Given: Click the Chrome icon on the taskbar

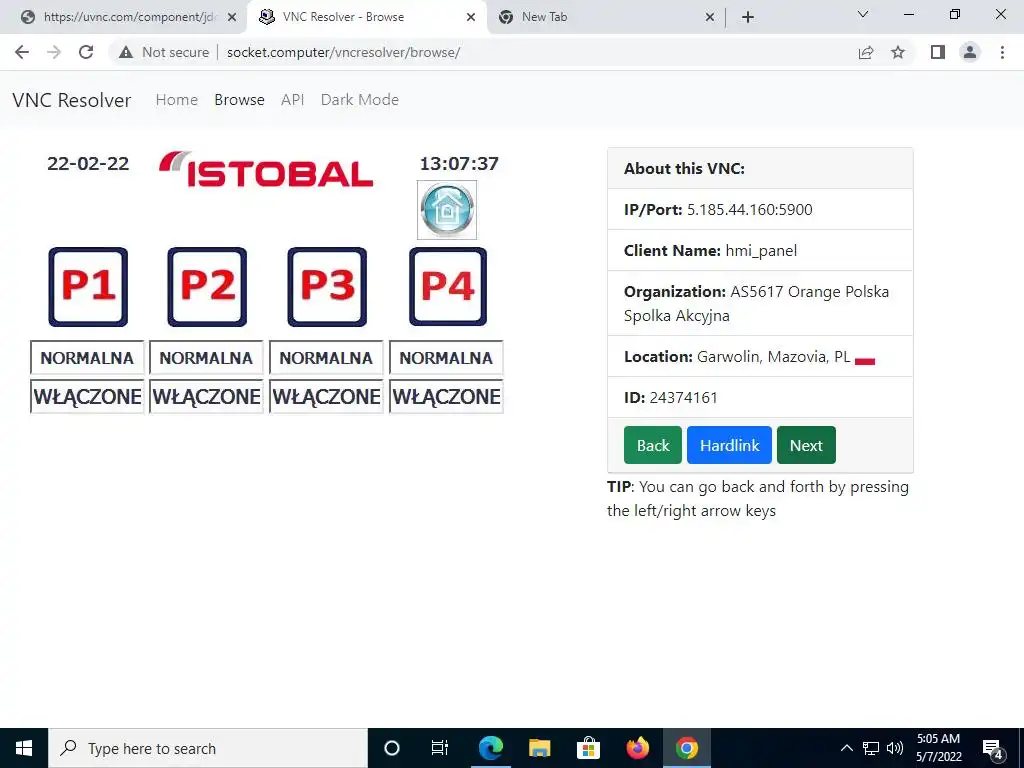Looking at the screenshot, I should pos(686,748).
